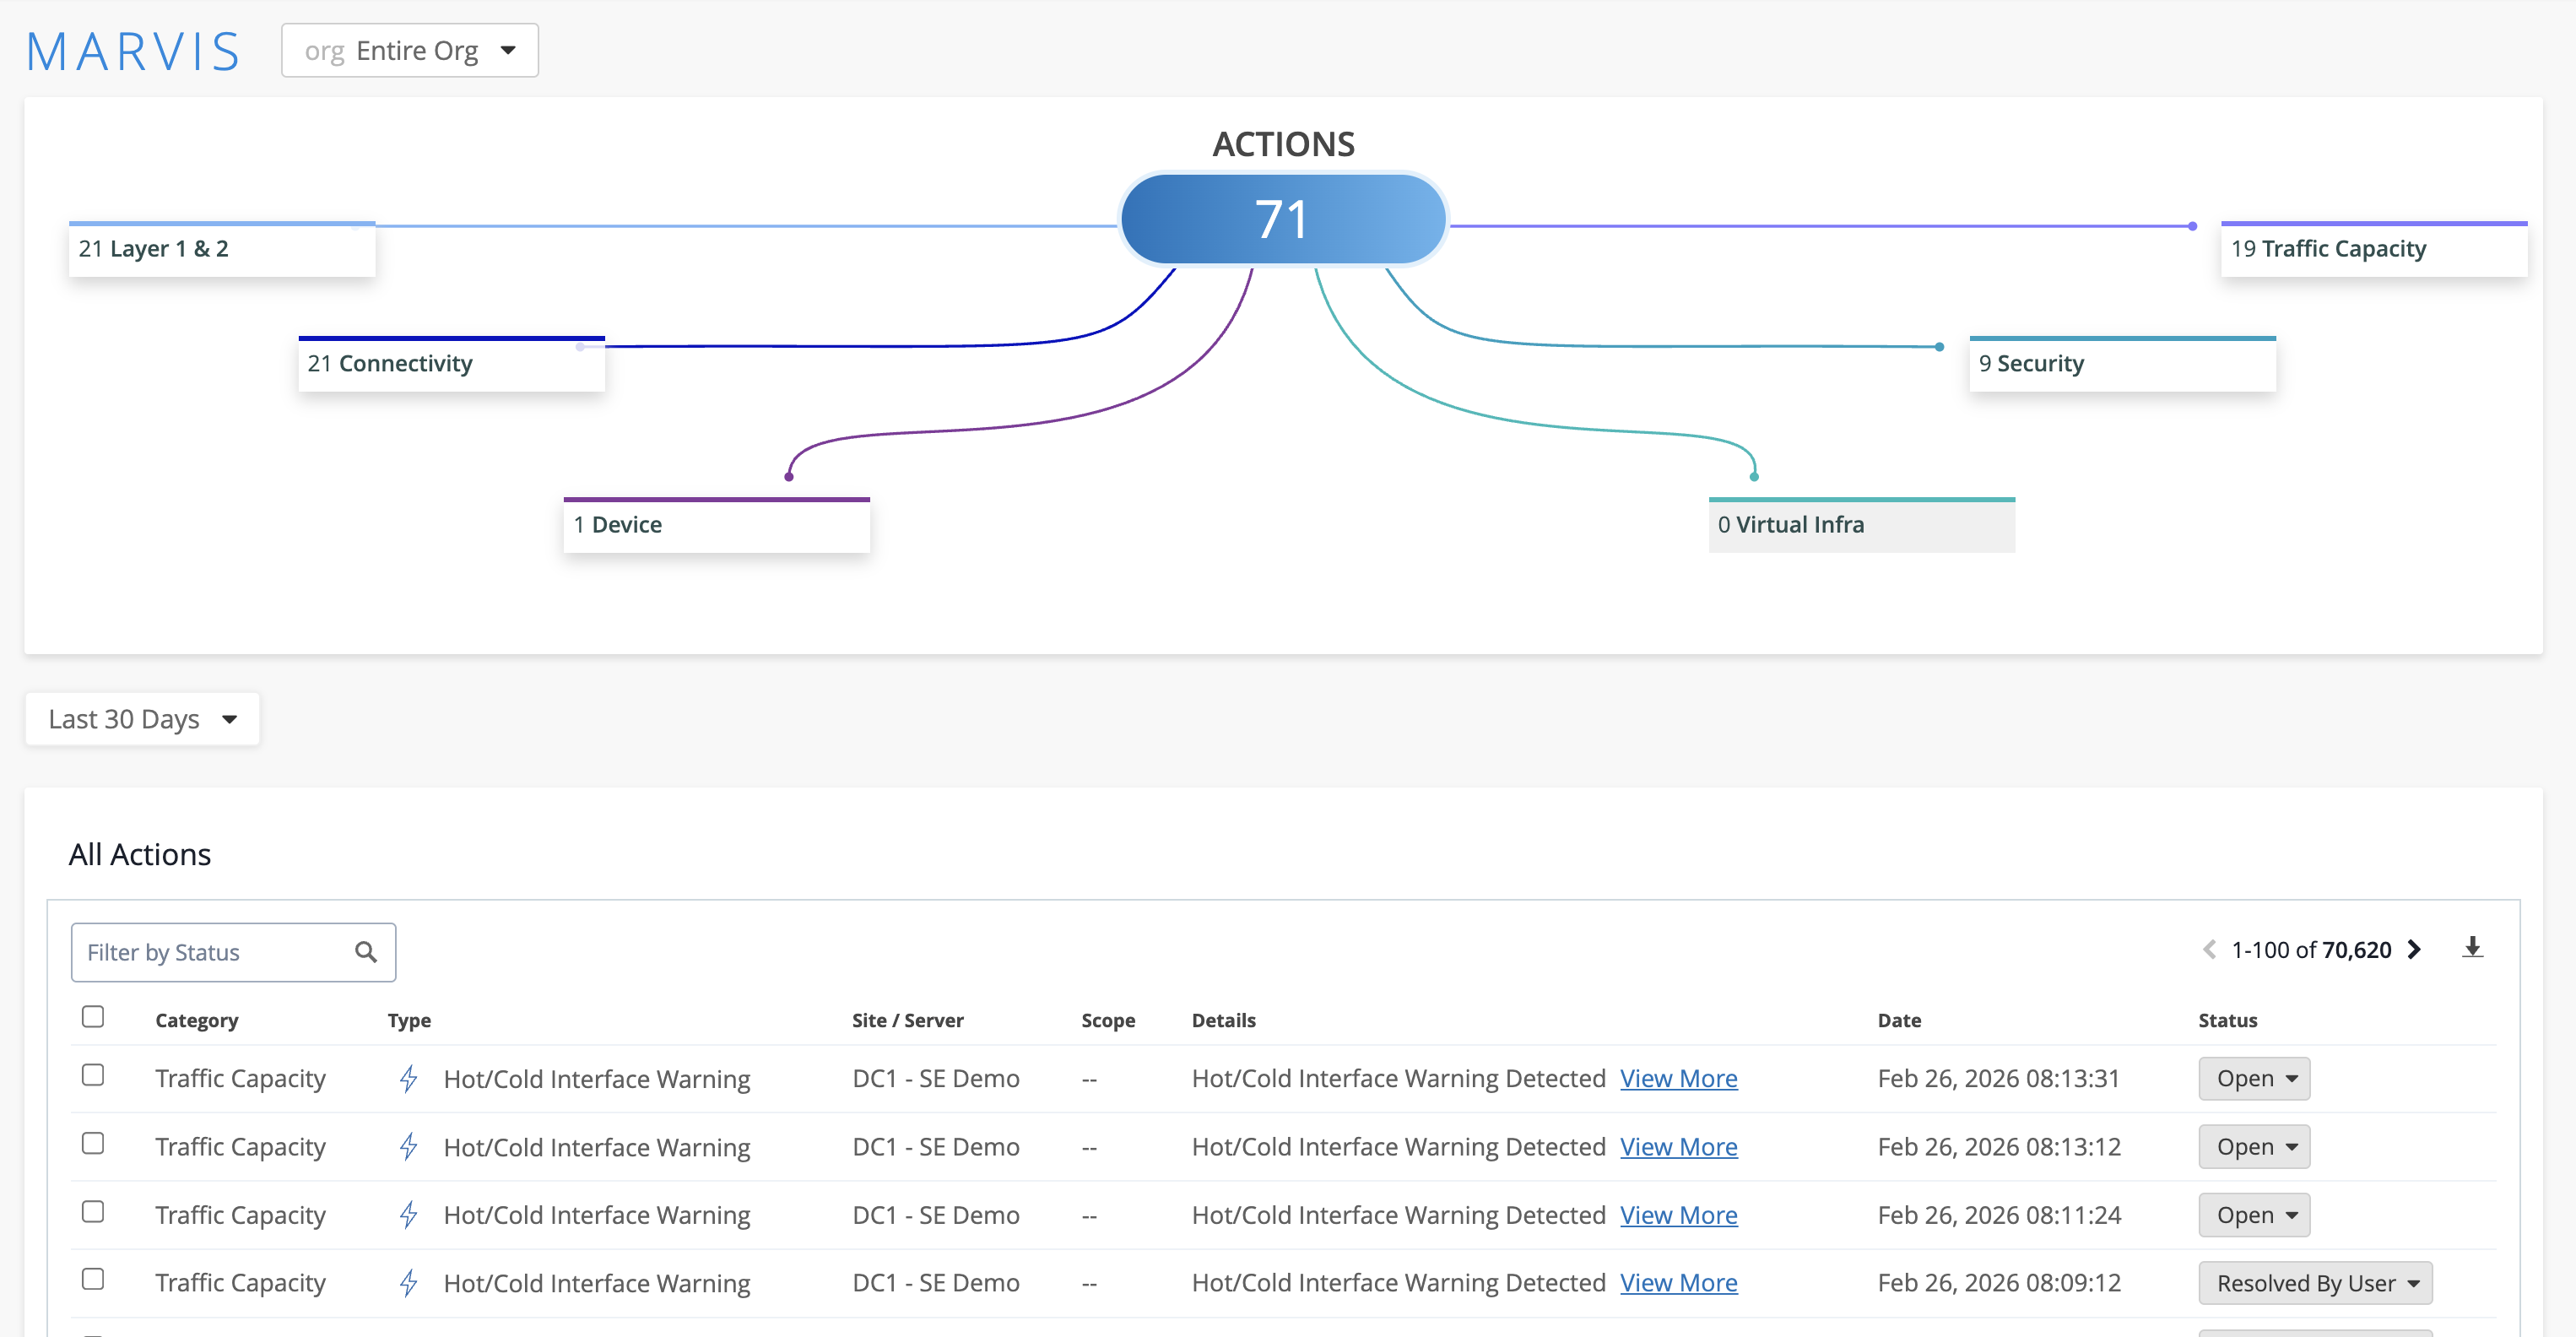Click inside the Filter by Status field
Image resolution: width=2576 pixels, height=1337 pixels.
click(x=200, y=952)
